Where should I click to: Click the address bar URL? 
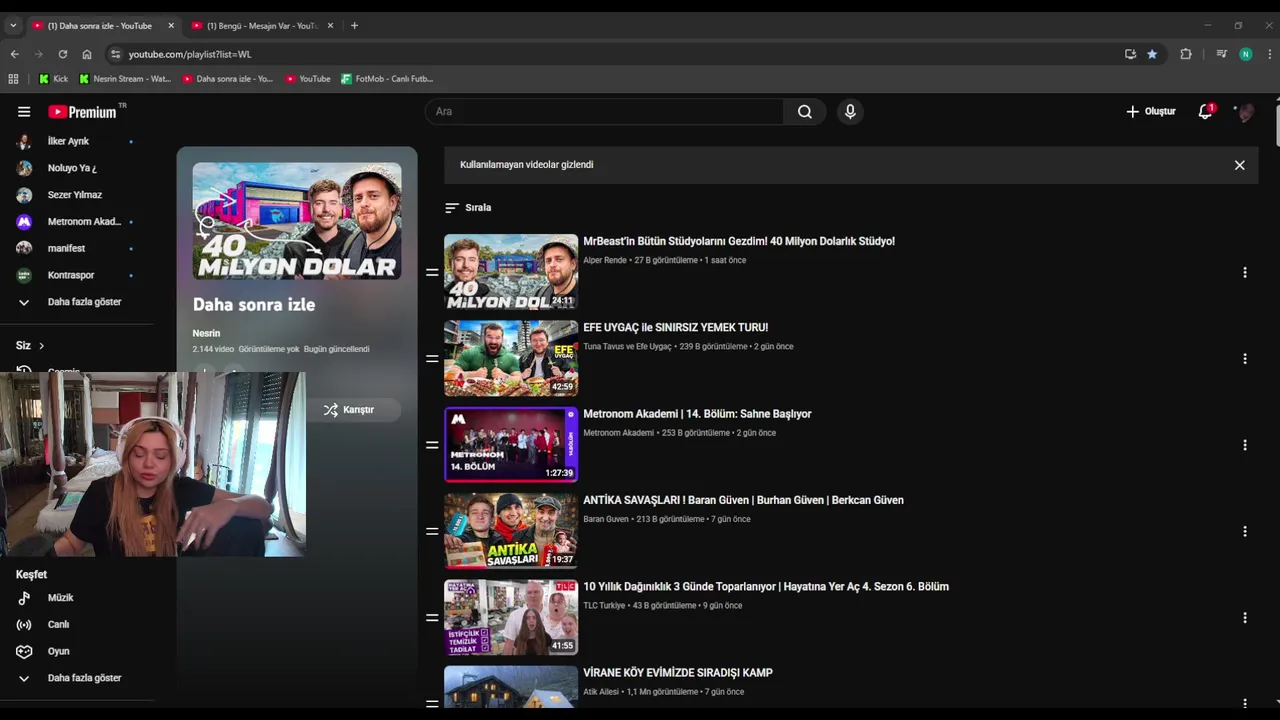190,54
